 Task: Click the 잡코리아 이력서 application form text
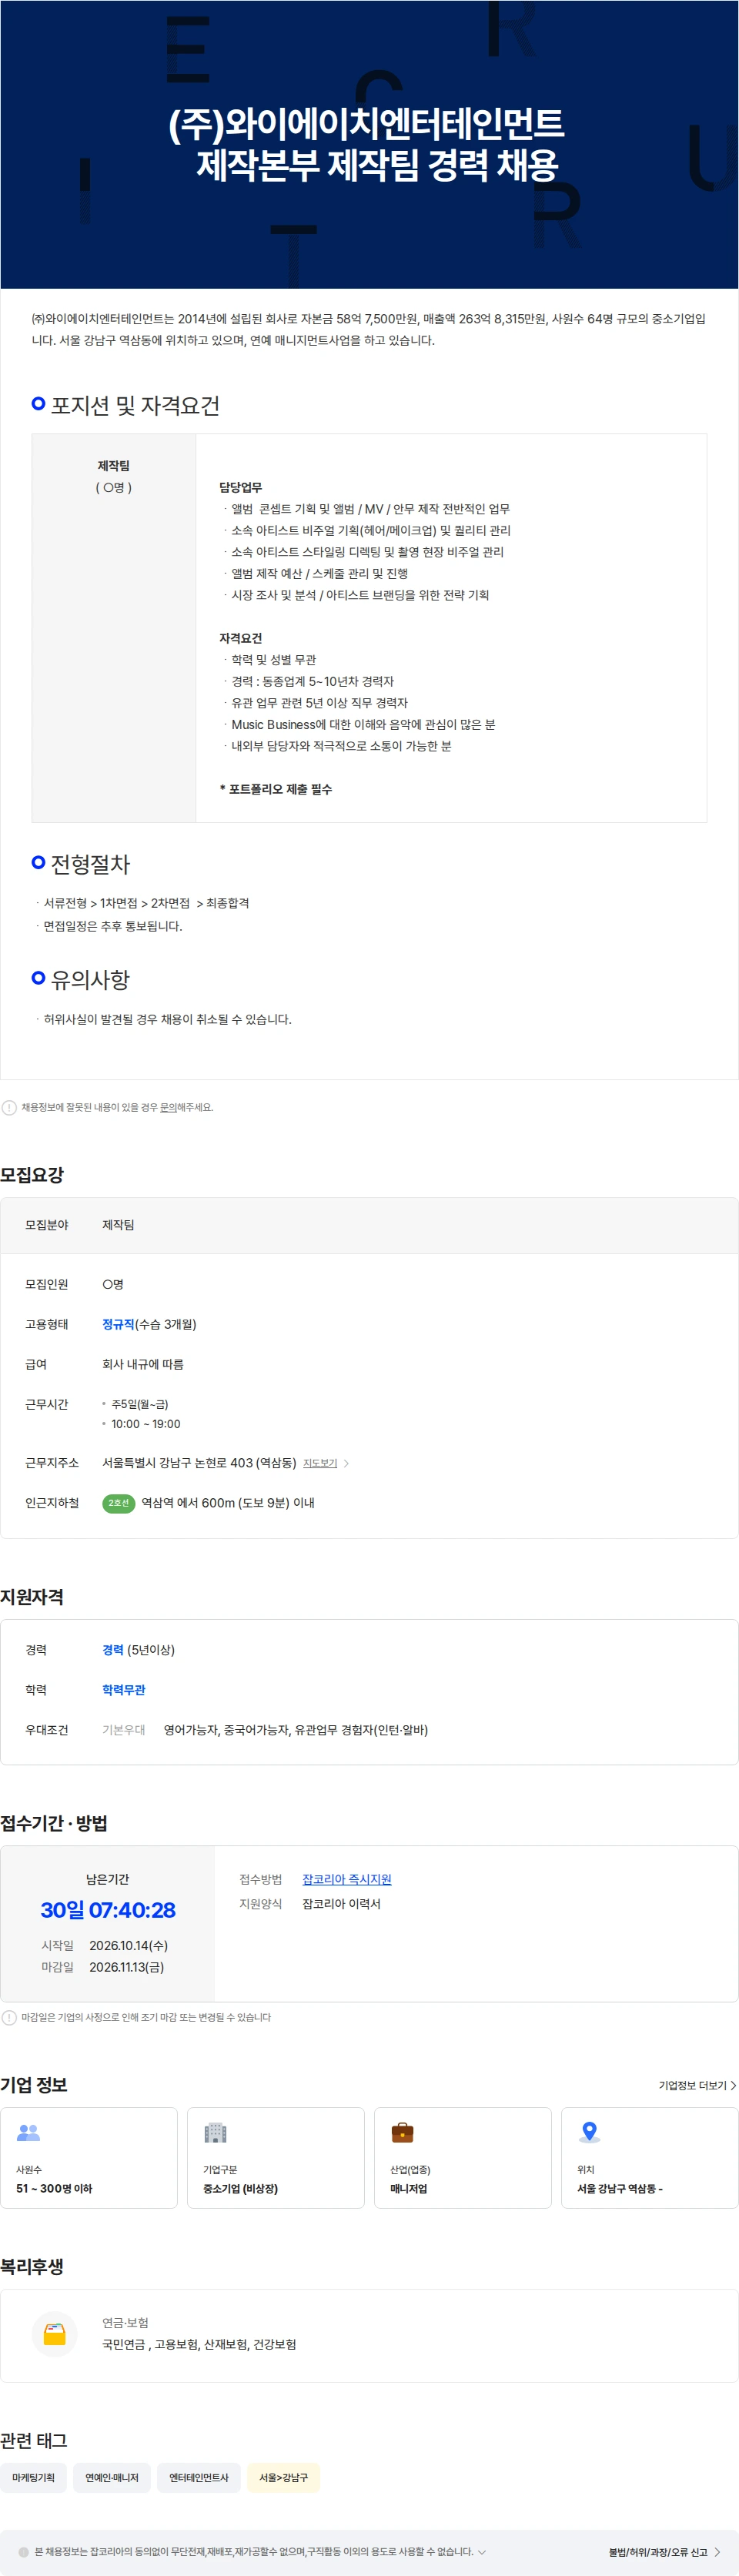tap(341, 1904)
